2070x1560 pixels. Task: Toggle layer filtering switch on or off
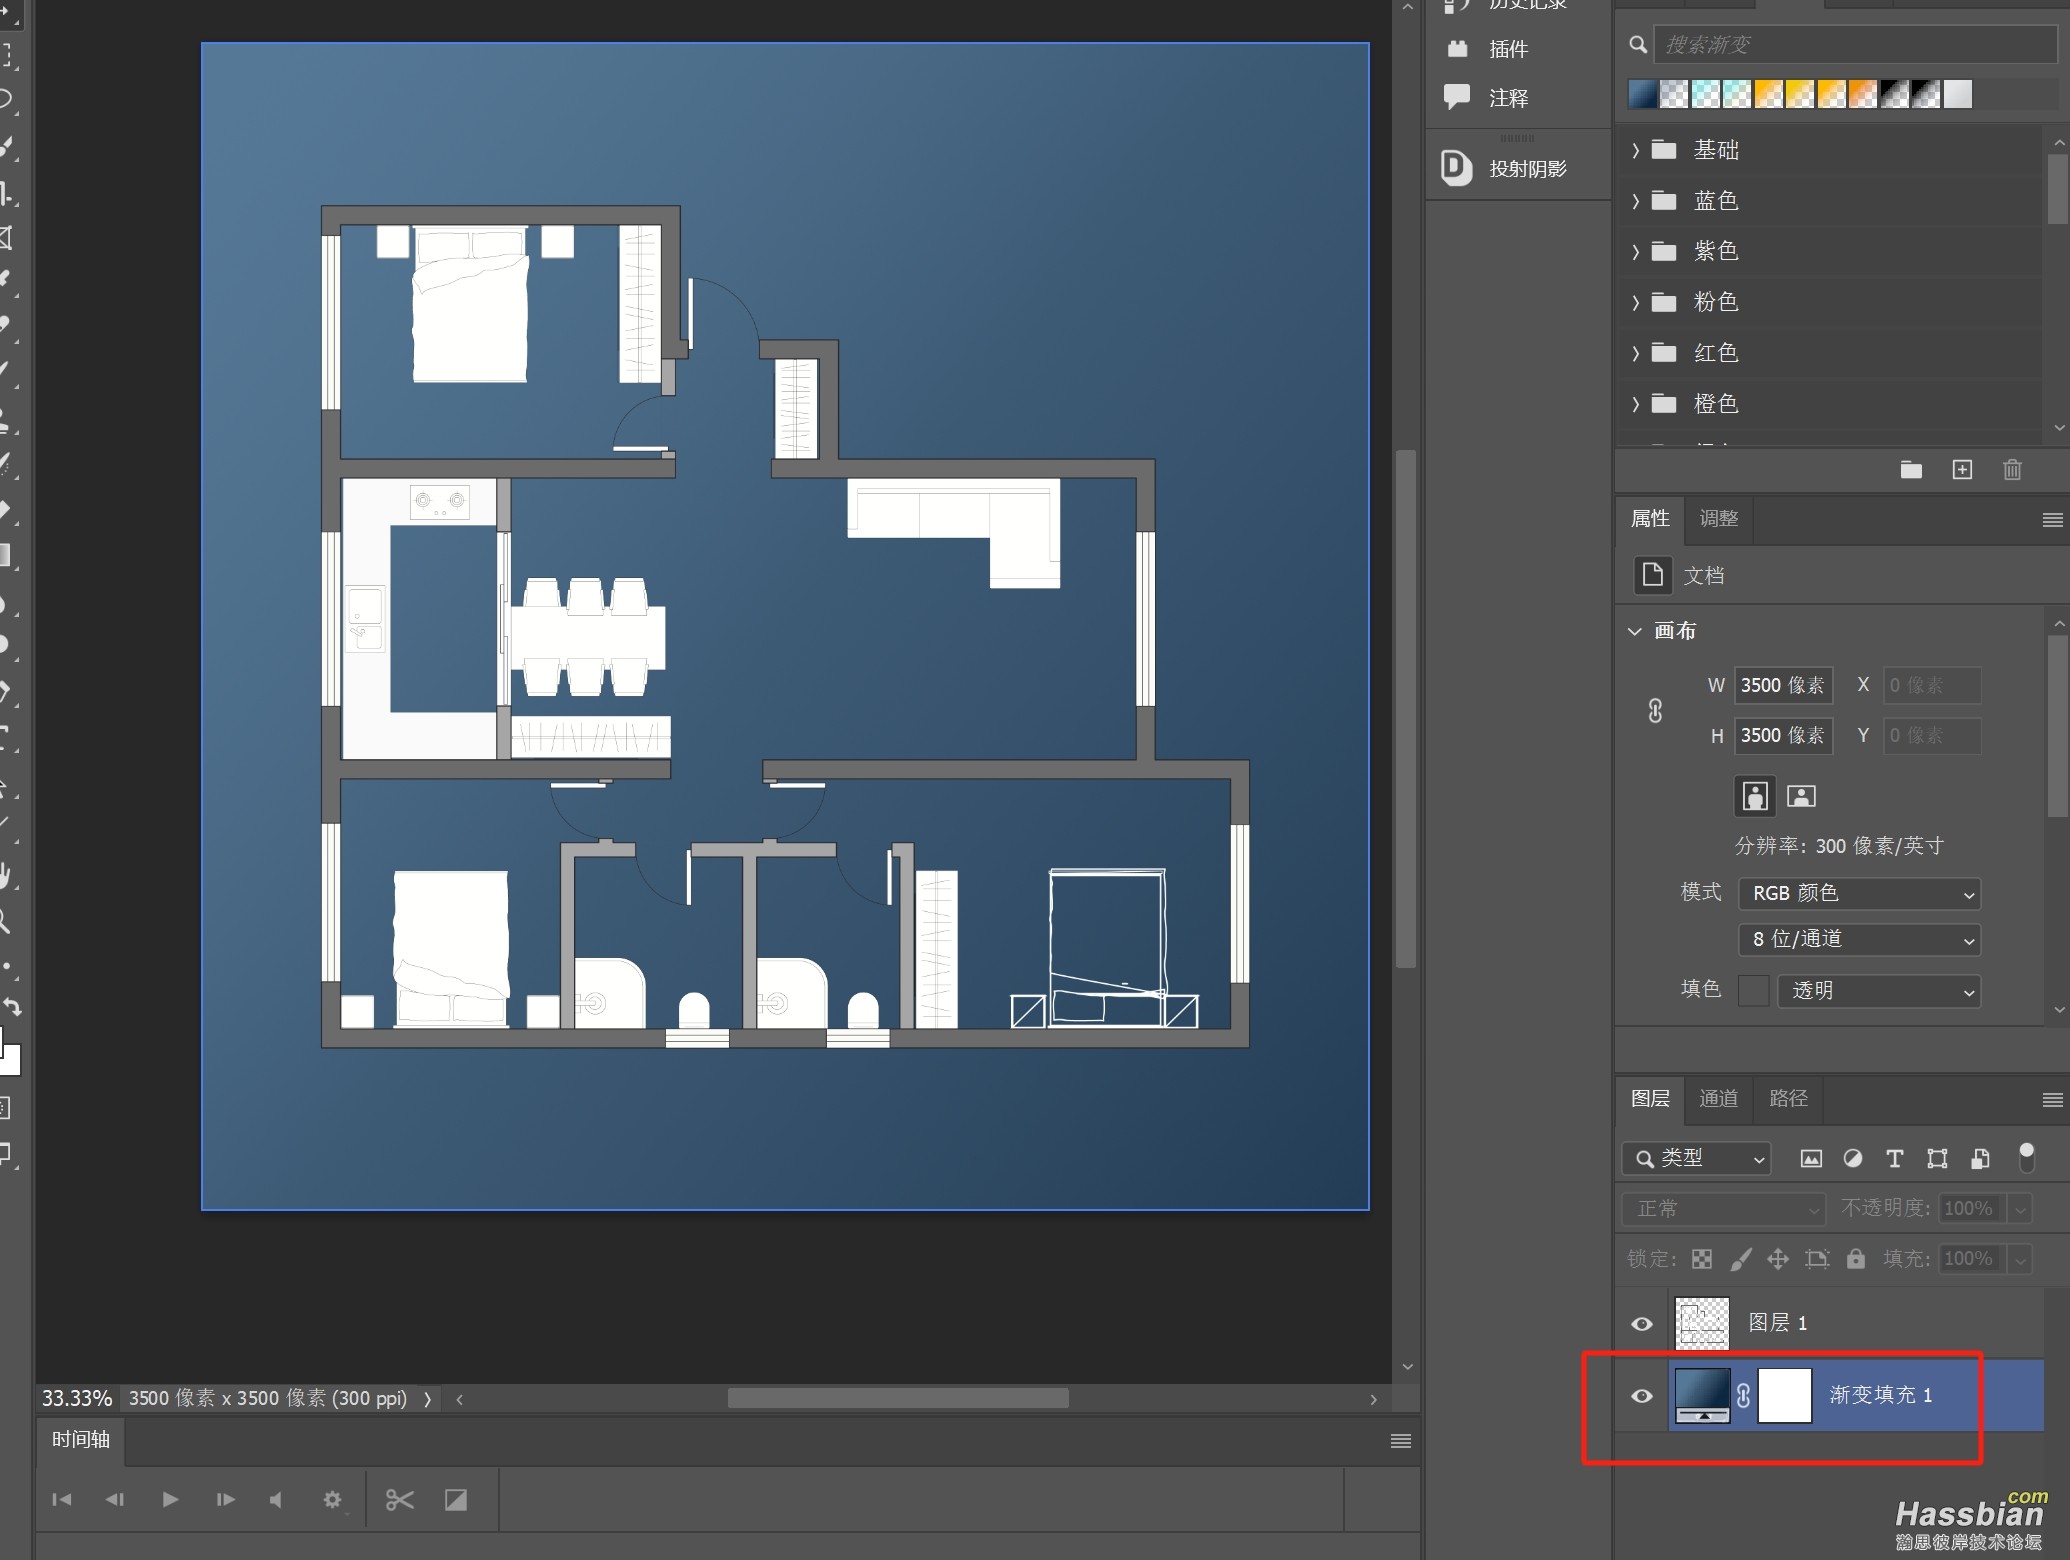click(2026, 1157)
